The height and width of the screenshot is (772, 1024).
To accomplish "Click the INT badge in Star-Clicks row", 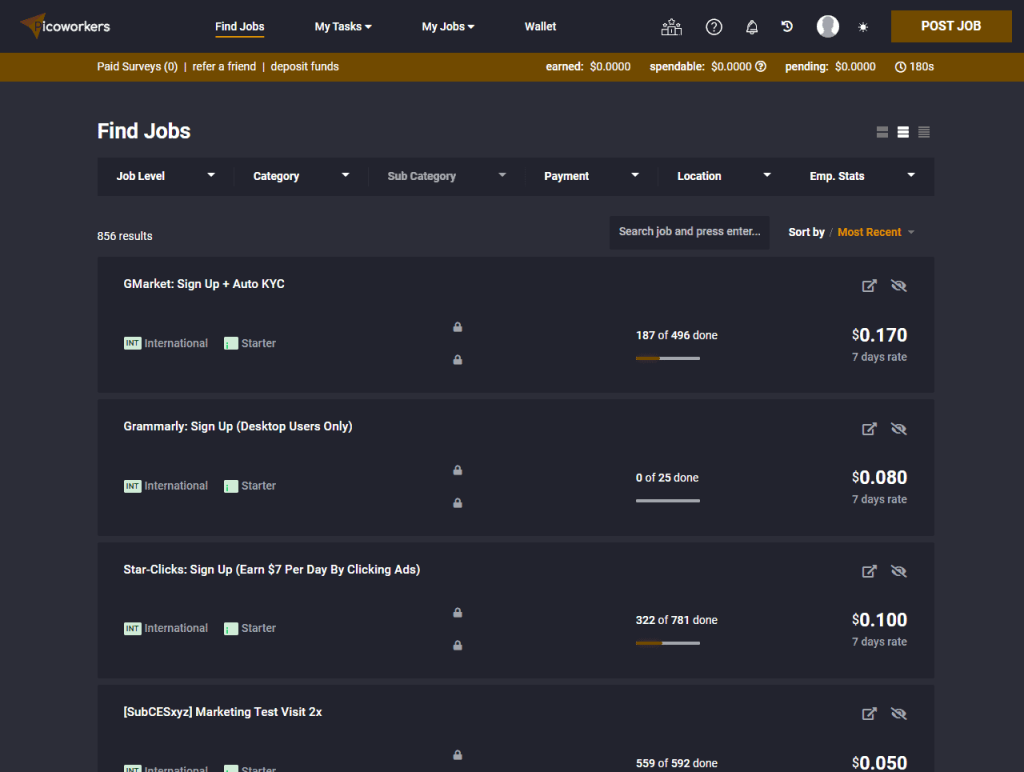I will click(x=133, y=628).
